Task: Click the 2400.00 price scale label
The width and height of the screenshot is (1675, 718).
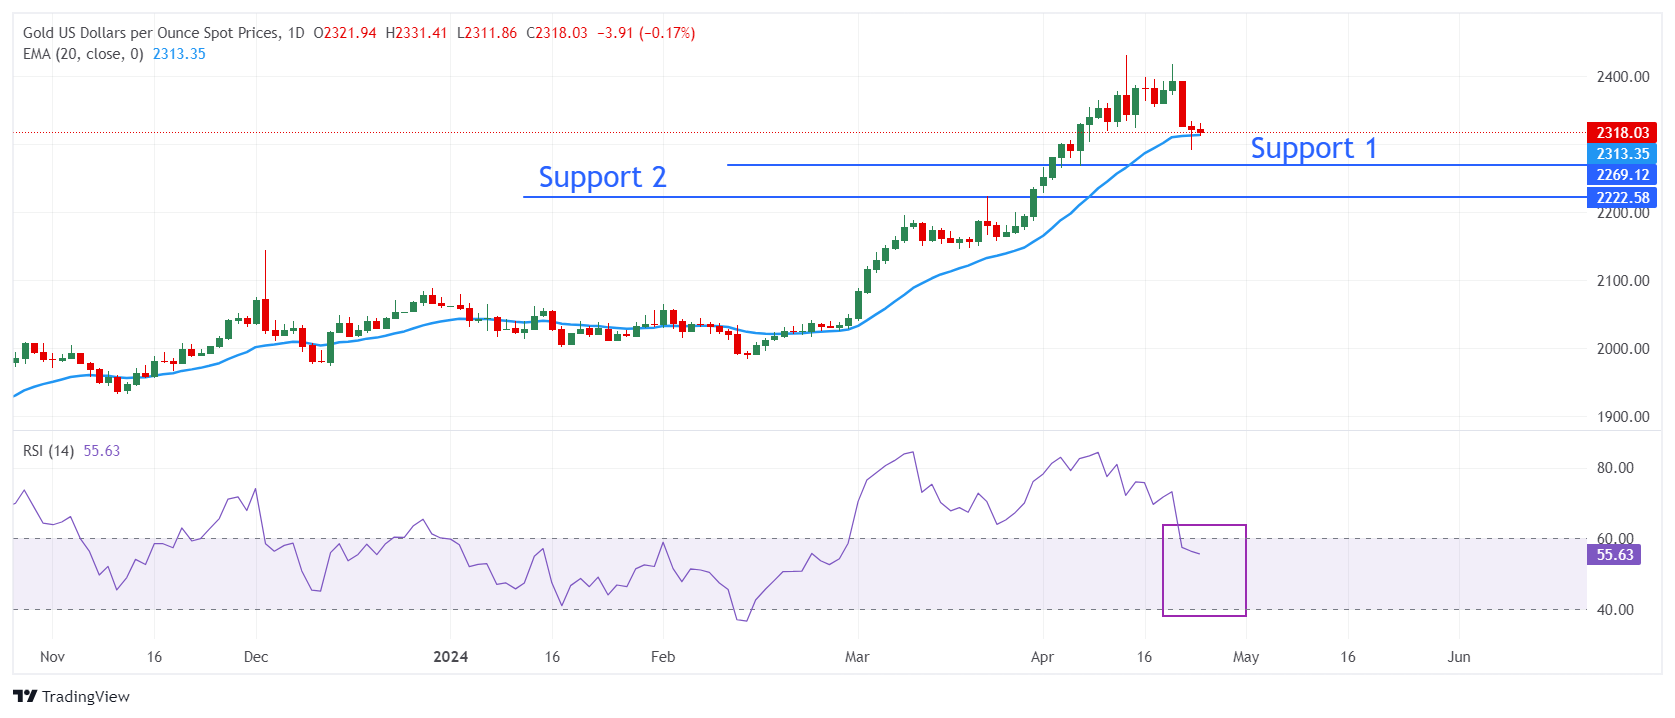Action: coord(1622,76)
